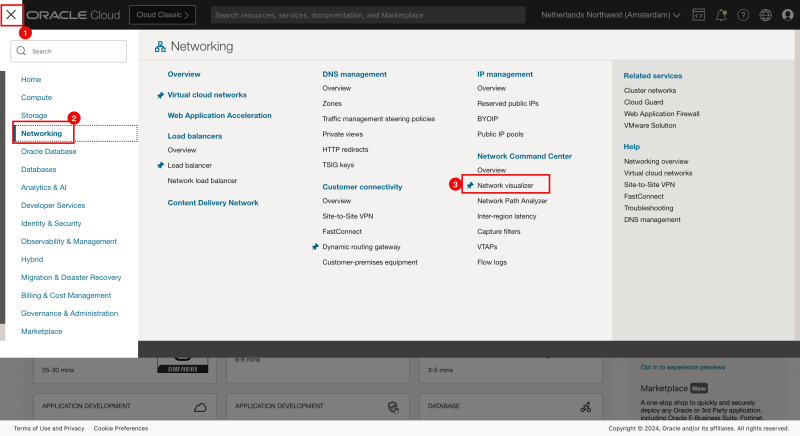
Task: Click the navigation menu Search field
Action: pos(76,50)
